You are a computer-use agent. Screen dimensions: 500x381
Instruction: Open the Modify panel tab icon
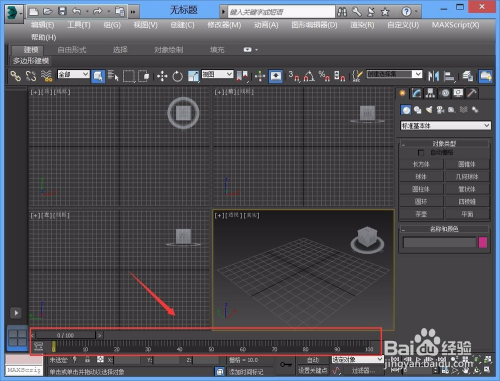(x=416, y=93)
